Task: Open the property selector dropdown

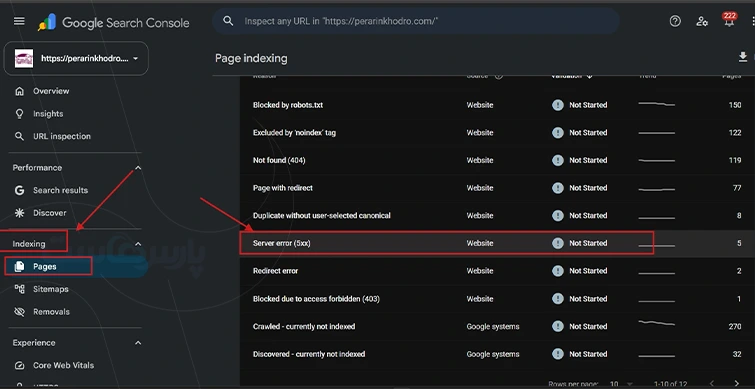Action: (x=76, y=58)
